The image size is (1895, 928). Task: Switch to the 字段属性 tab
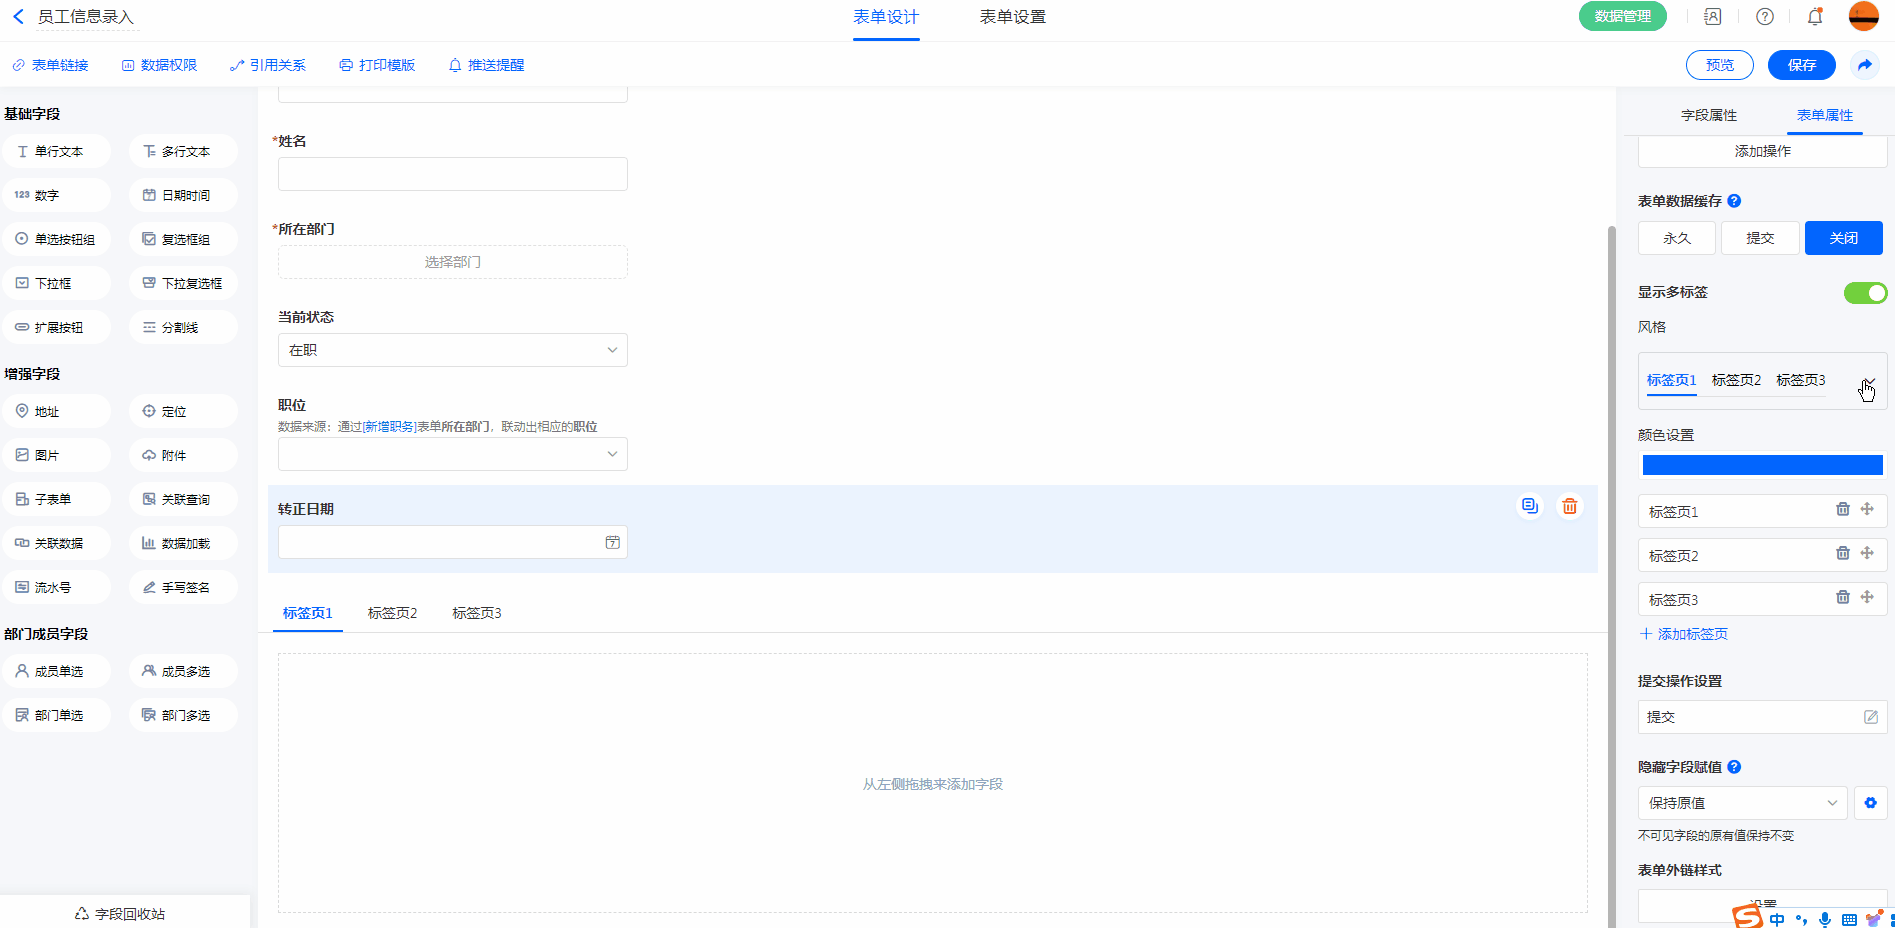coord(1708,115)
